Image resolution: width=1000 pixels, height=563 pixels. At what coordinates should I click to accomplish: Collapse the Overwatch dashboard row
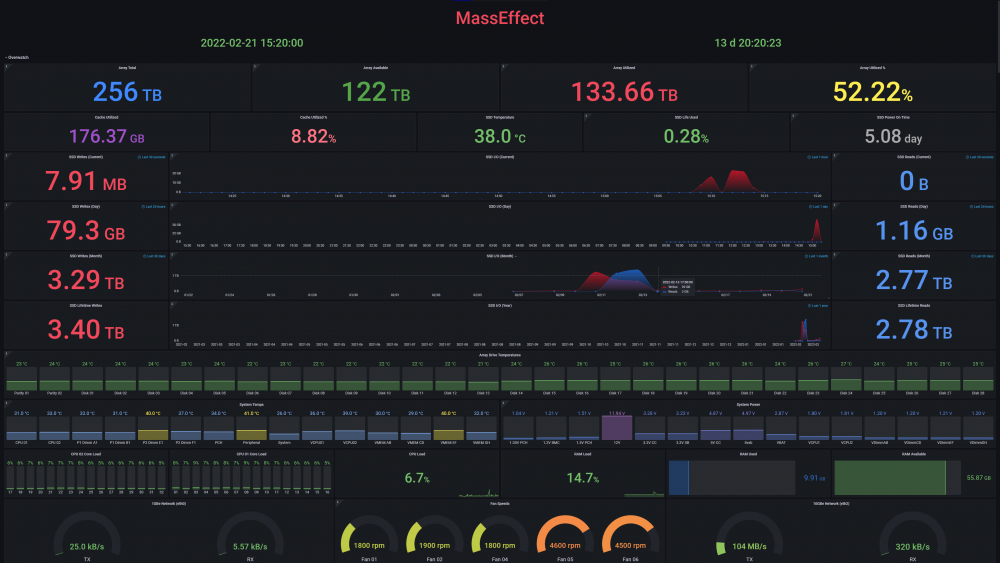tap(17, 57)
